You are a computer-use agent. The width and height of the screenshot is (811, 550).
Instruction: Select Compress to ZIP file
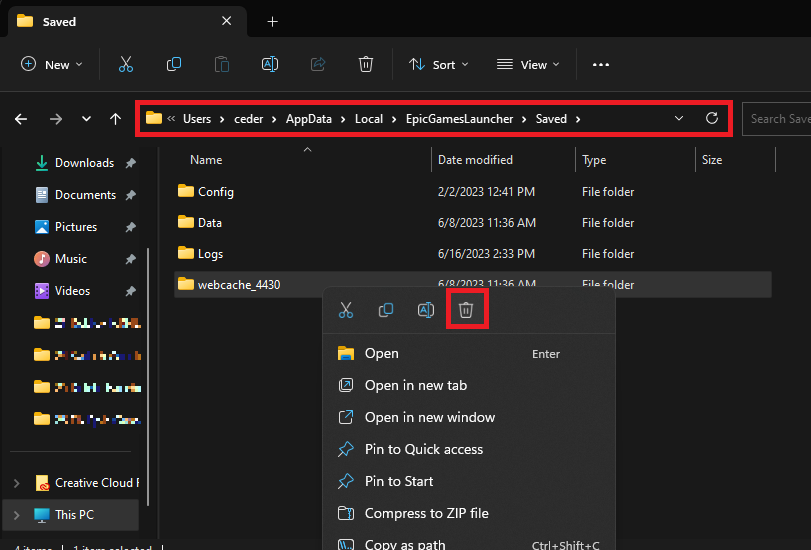click(x=426, y=513)
